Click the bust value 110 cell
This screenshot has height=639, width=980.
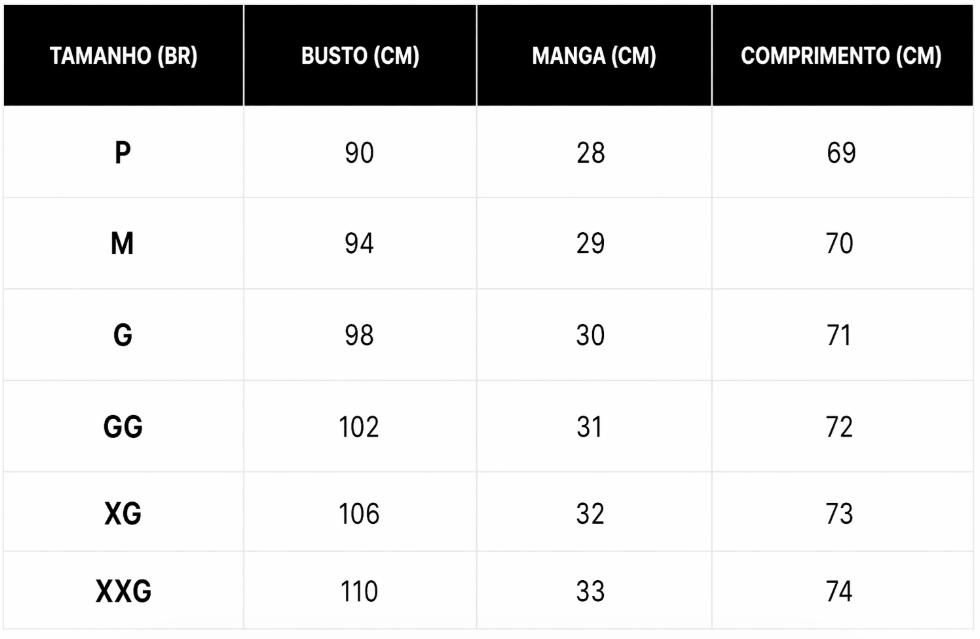(359, 592)
